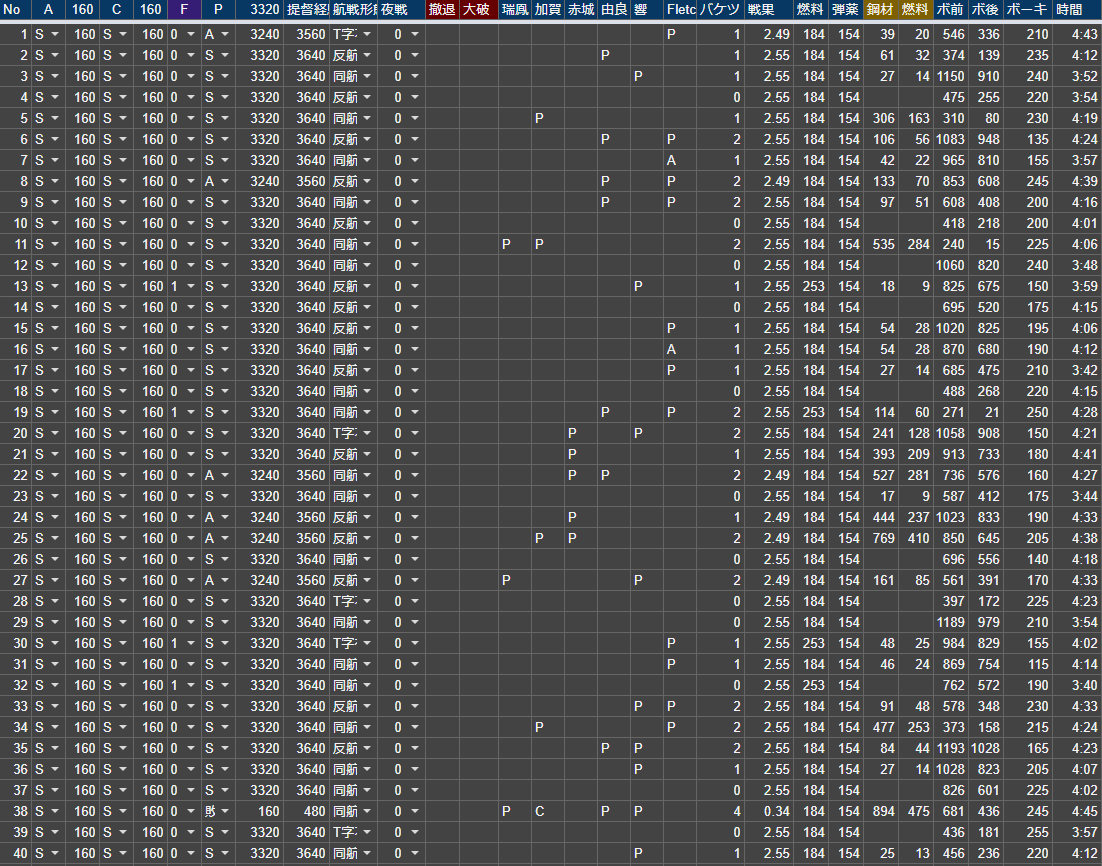The width and height of the screenshot is (1102, 866).
Task: Select the 夜戦 column header
Action: (x=401, y=10)
